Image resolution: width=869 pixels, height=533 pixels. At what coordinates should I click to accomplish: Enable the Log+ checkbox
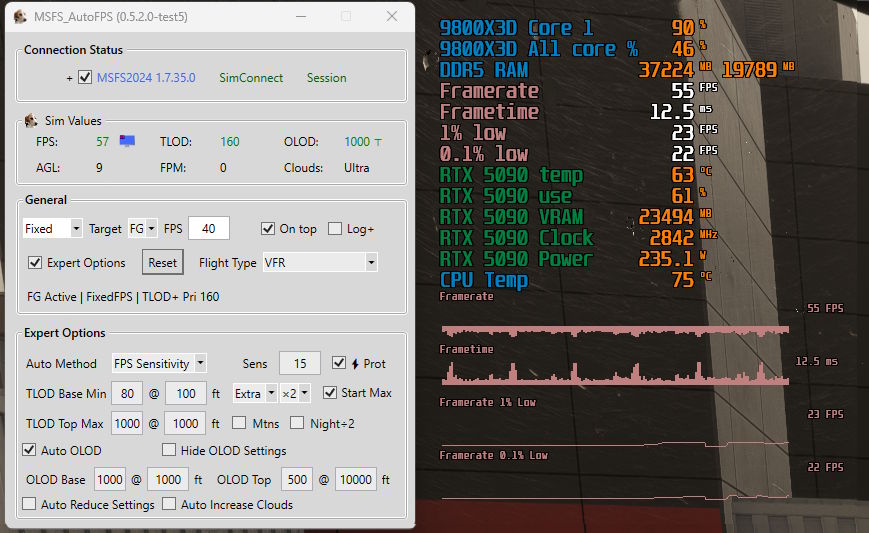tap(335, 228)
